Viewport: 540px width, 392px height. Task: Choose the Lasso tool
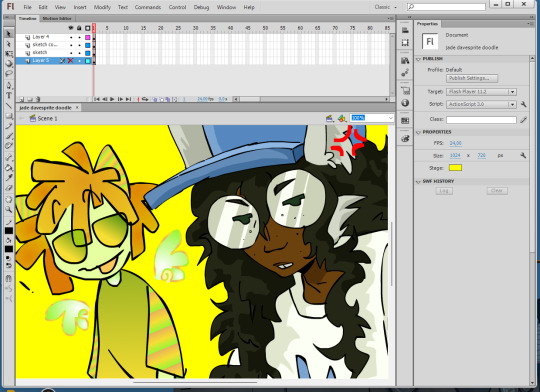pyautogui.click(x=9, y=73)
